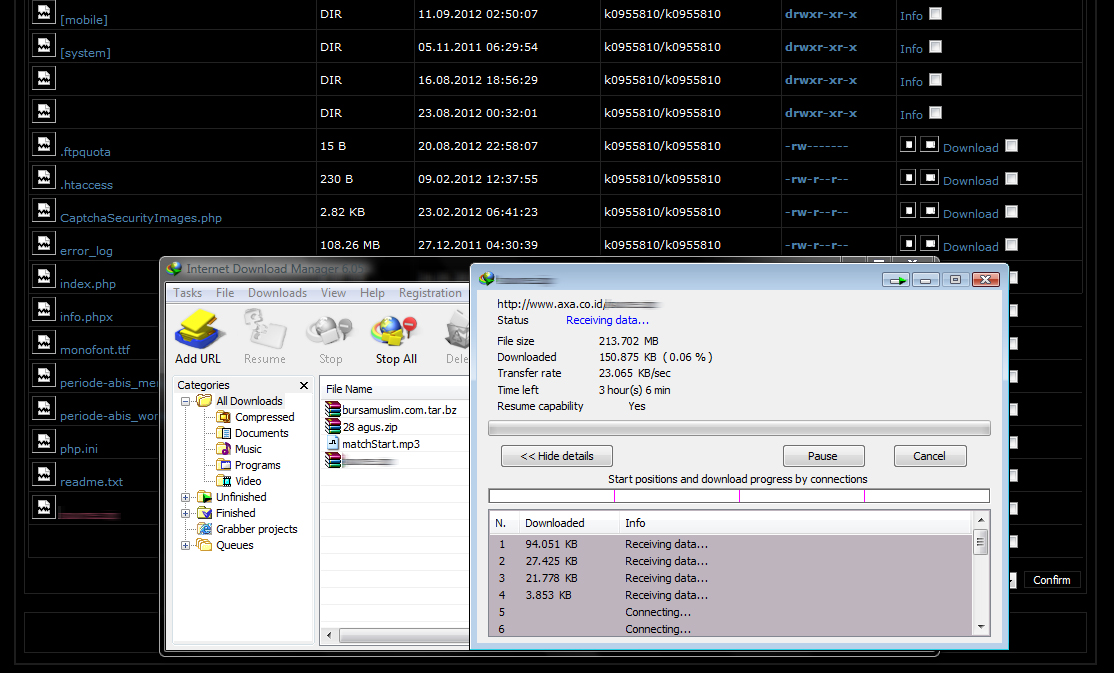1114x673 pixels.
Task: Click the folder icon beside [mobile]
Action: click(x=44, y=12)
